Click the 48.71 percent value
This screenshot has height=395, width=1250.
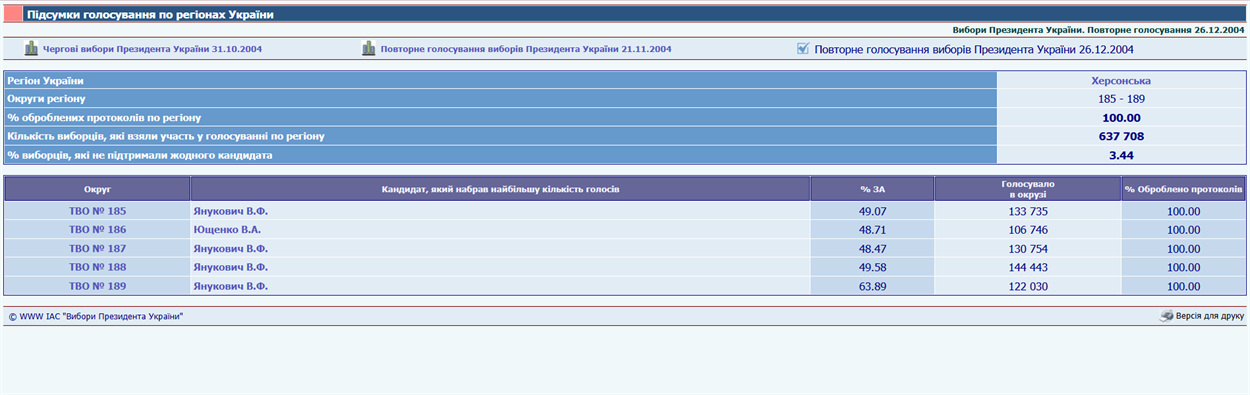pyautogui.click(x=873, y=230)
